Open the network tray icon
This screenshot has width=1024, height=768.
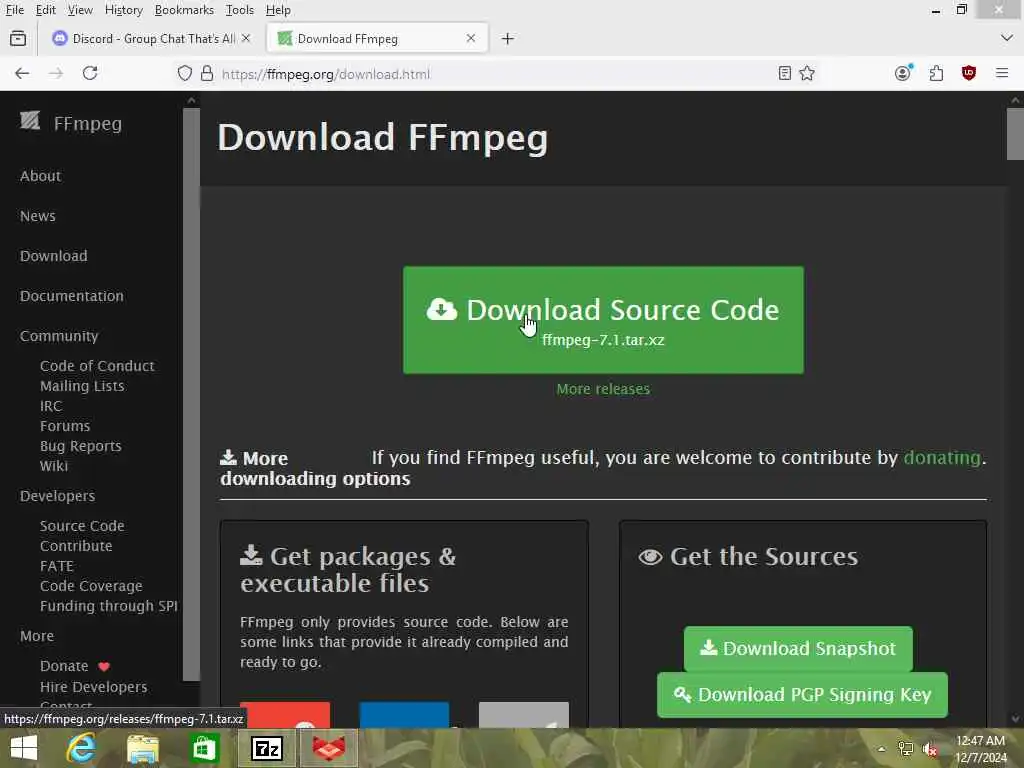coord(906,749)
